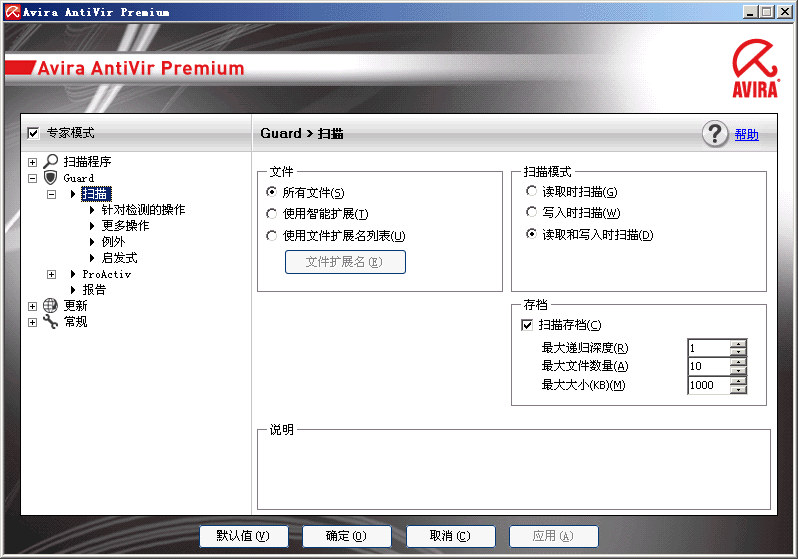Select the ProActiv tree item
798x559 pixels.
tap(107, 274)
